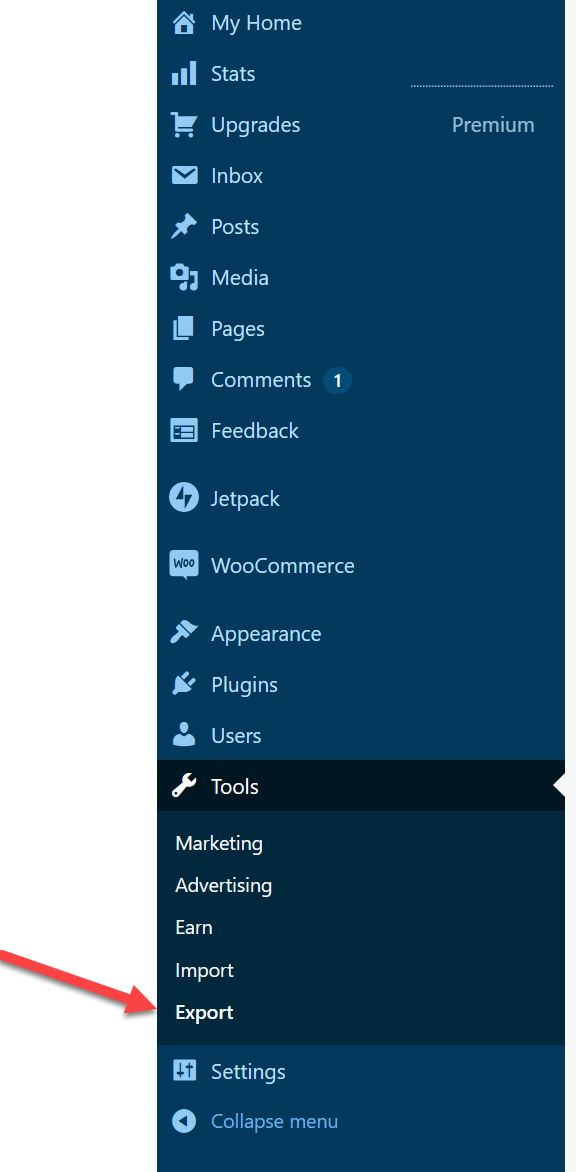
Task: Click the Jetpack lightning bolt icon
Action: (184, 498)
